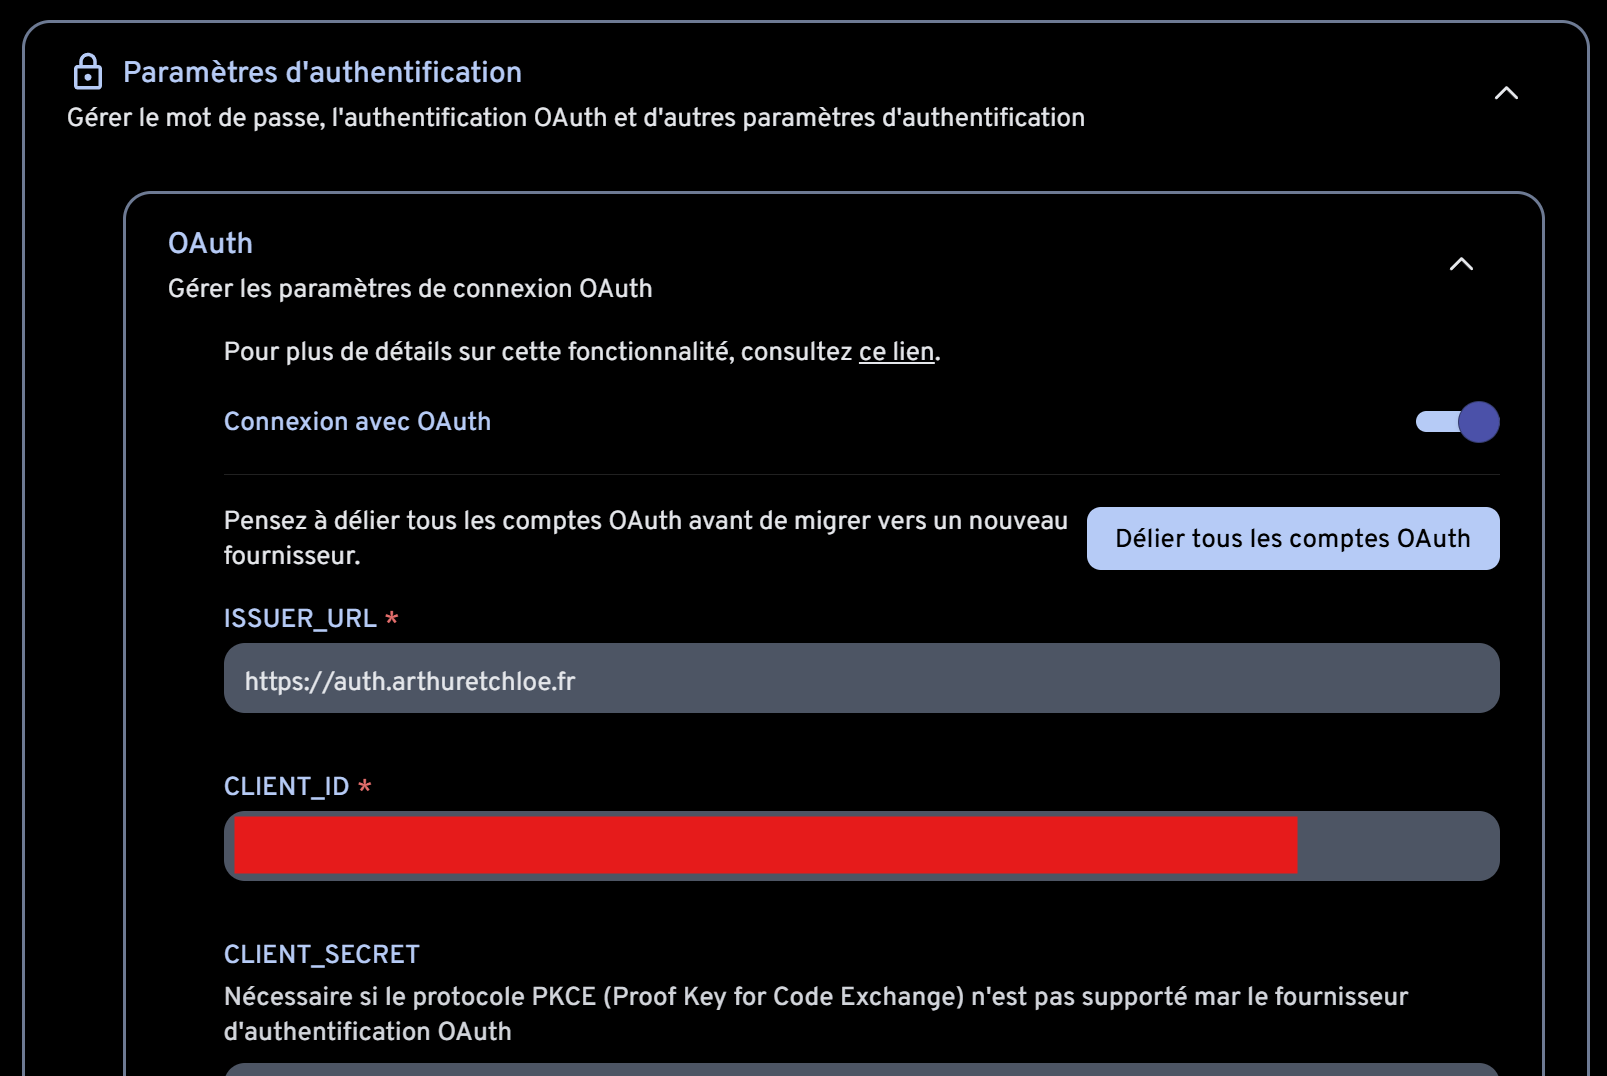1607x1076 pixels.
Task: Click the ISSUER_URL field label
Action: coord(300,619)
